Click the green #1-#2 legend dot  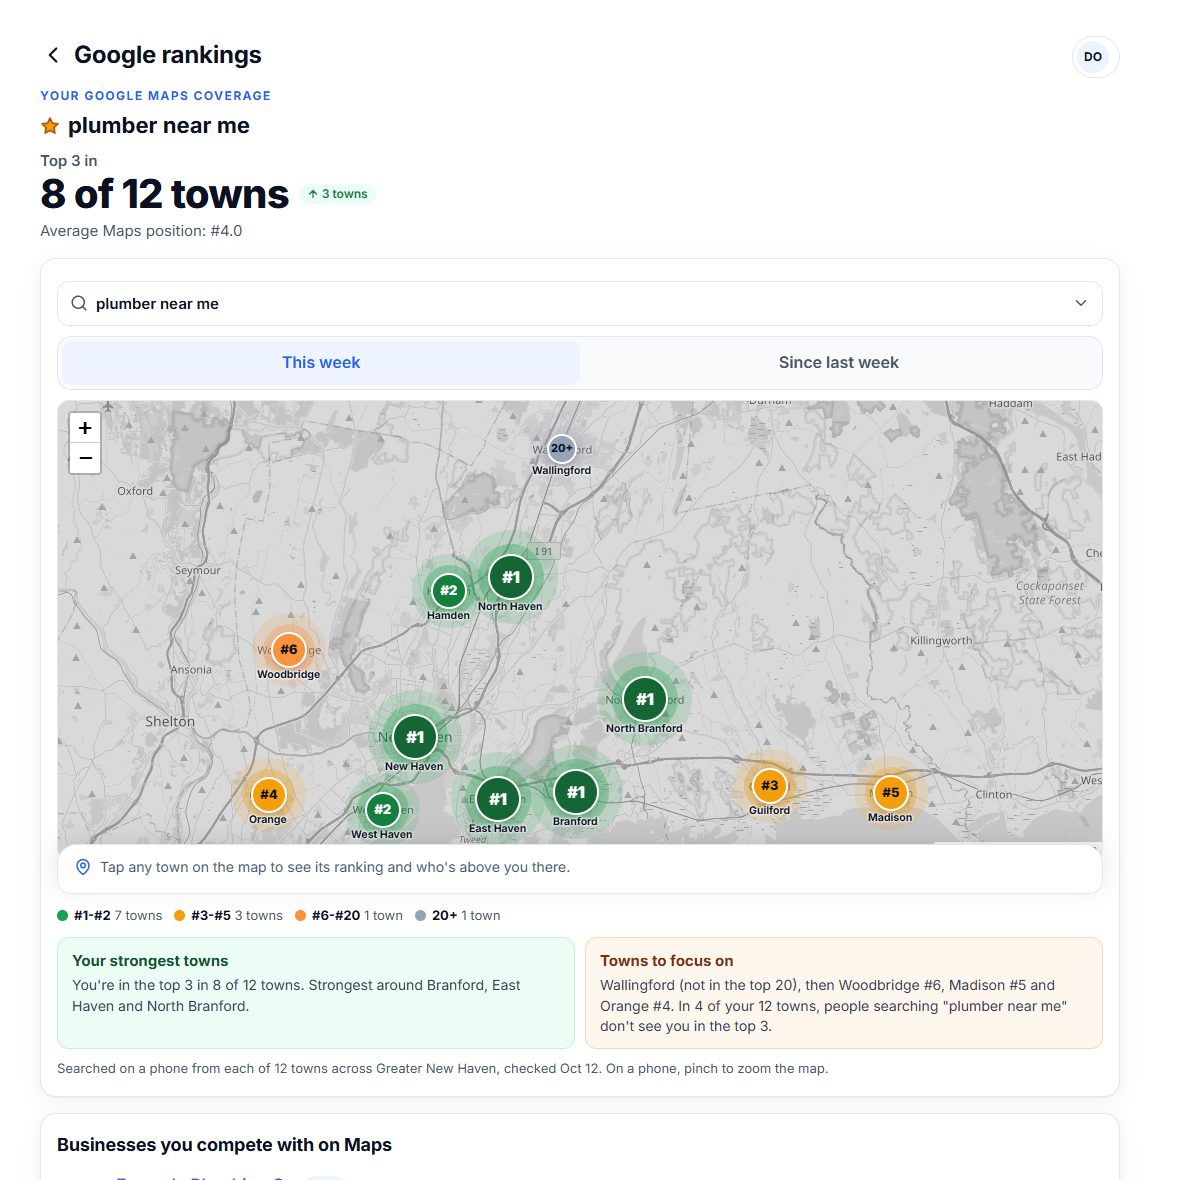[x=63, y=915]
